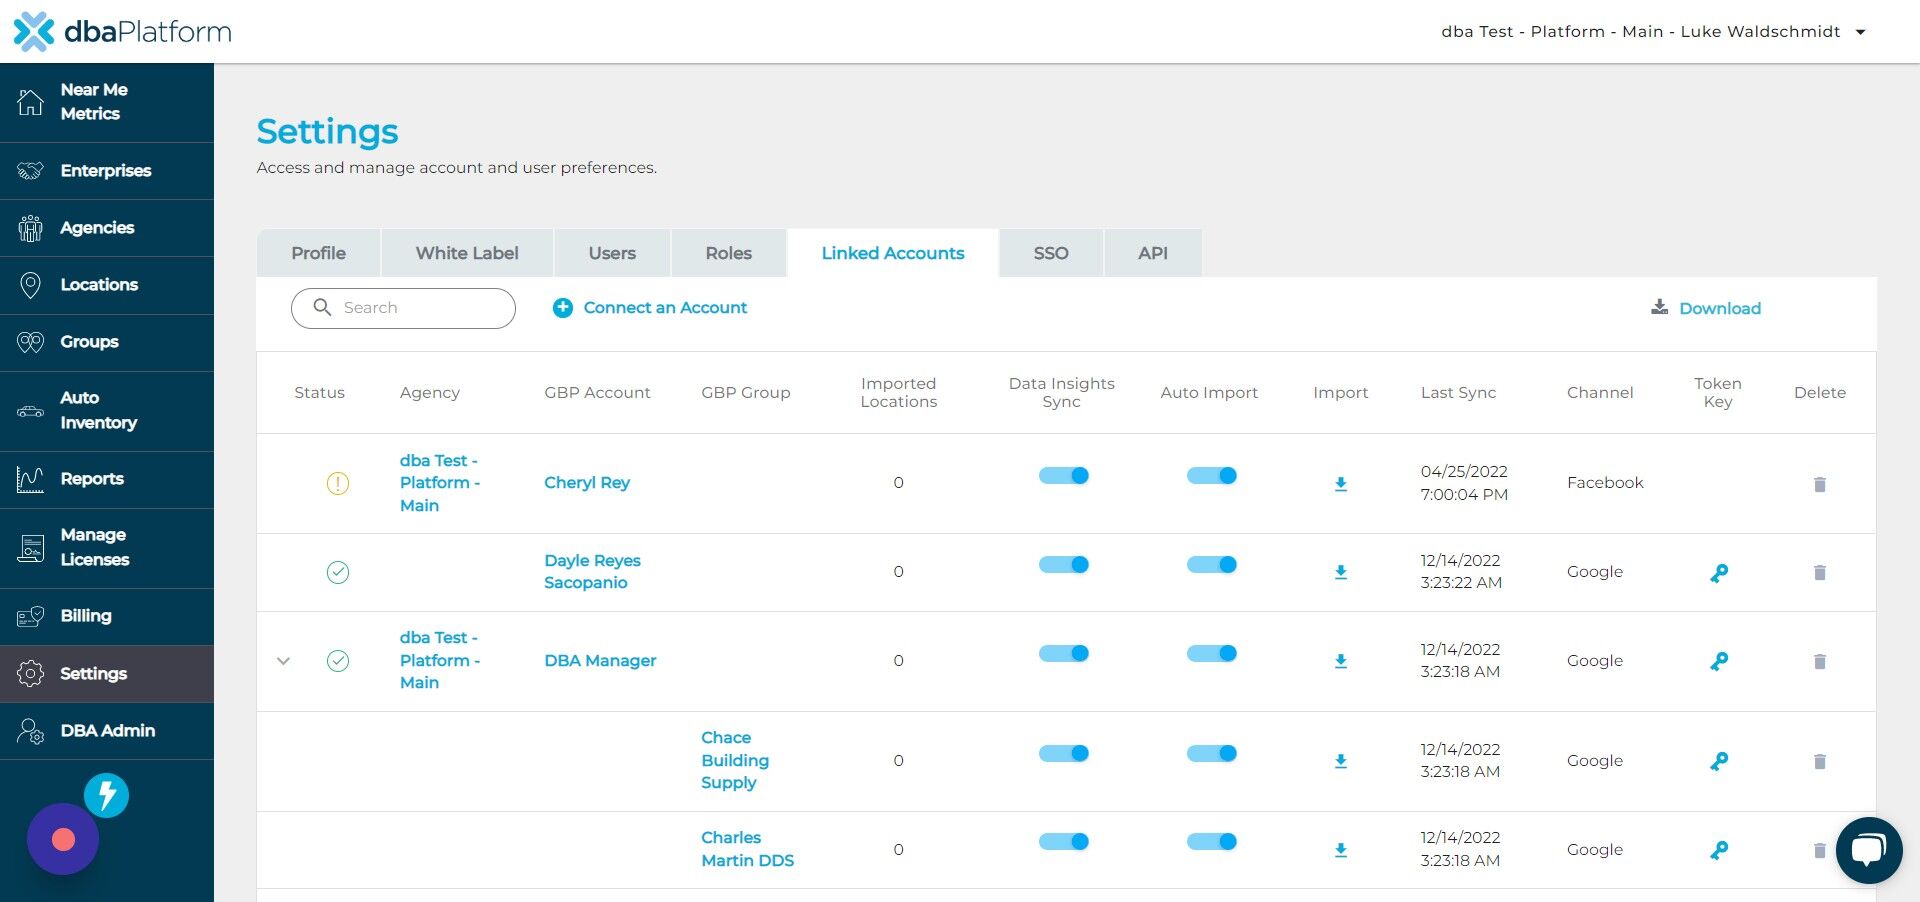Open token key for Dayle Reyes Sacopanio
This screenshot has height=902, width=1920.
(x=1719, y=573)
